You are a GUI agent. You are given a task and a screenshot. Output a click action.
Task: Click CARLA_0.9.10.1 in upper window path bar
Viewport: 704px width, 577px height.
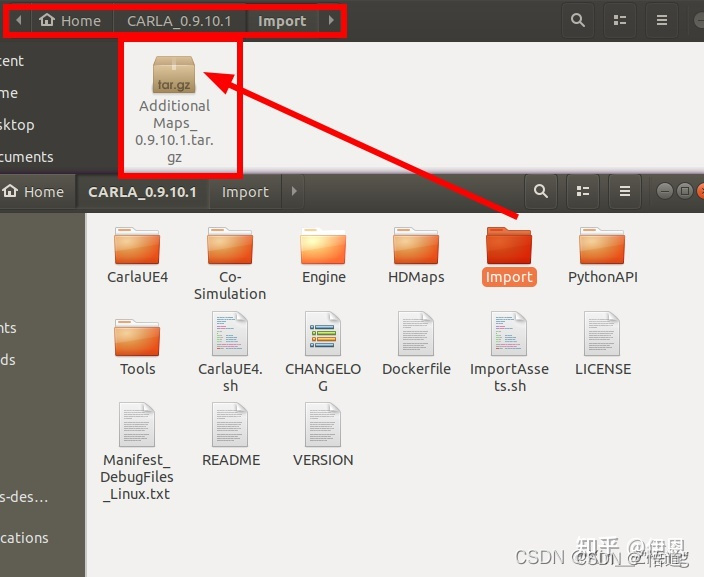179,21
